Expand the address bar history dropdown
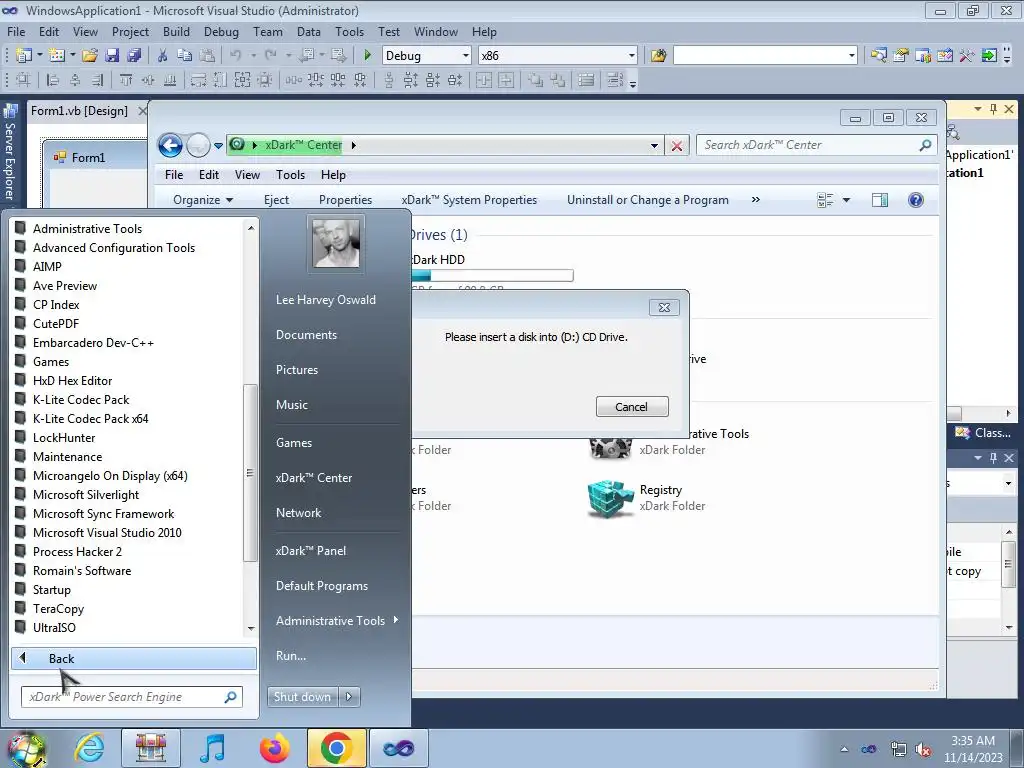 654,146
